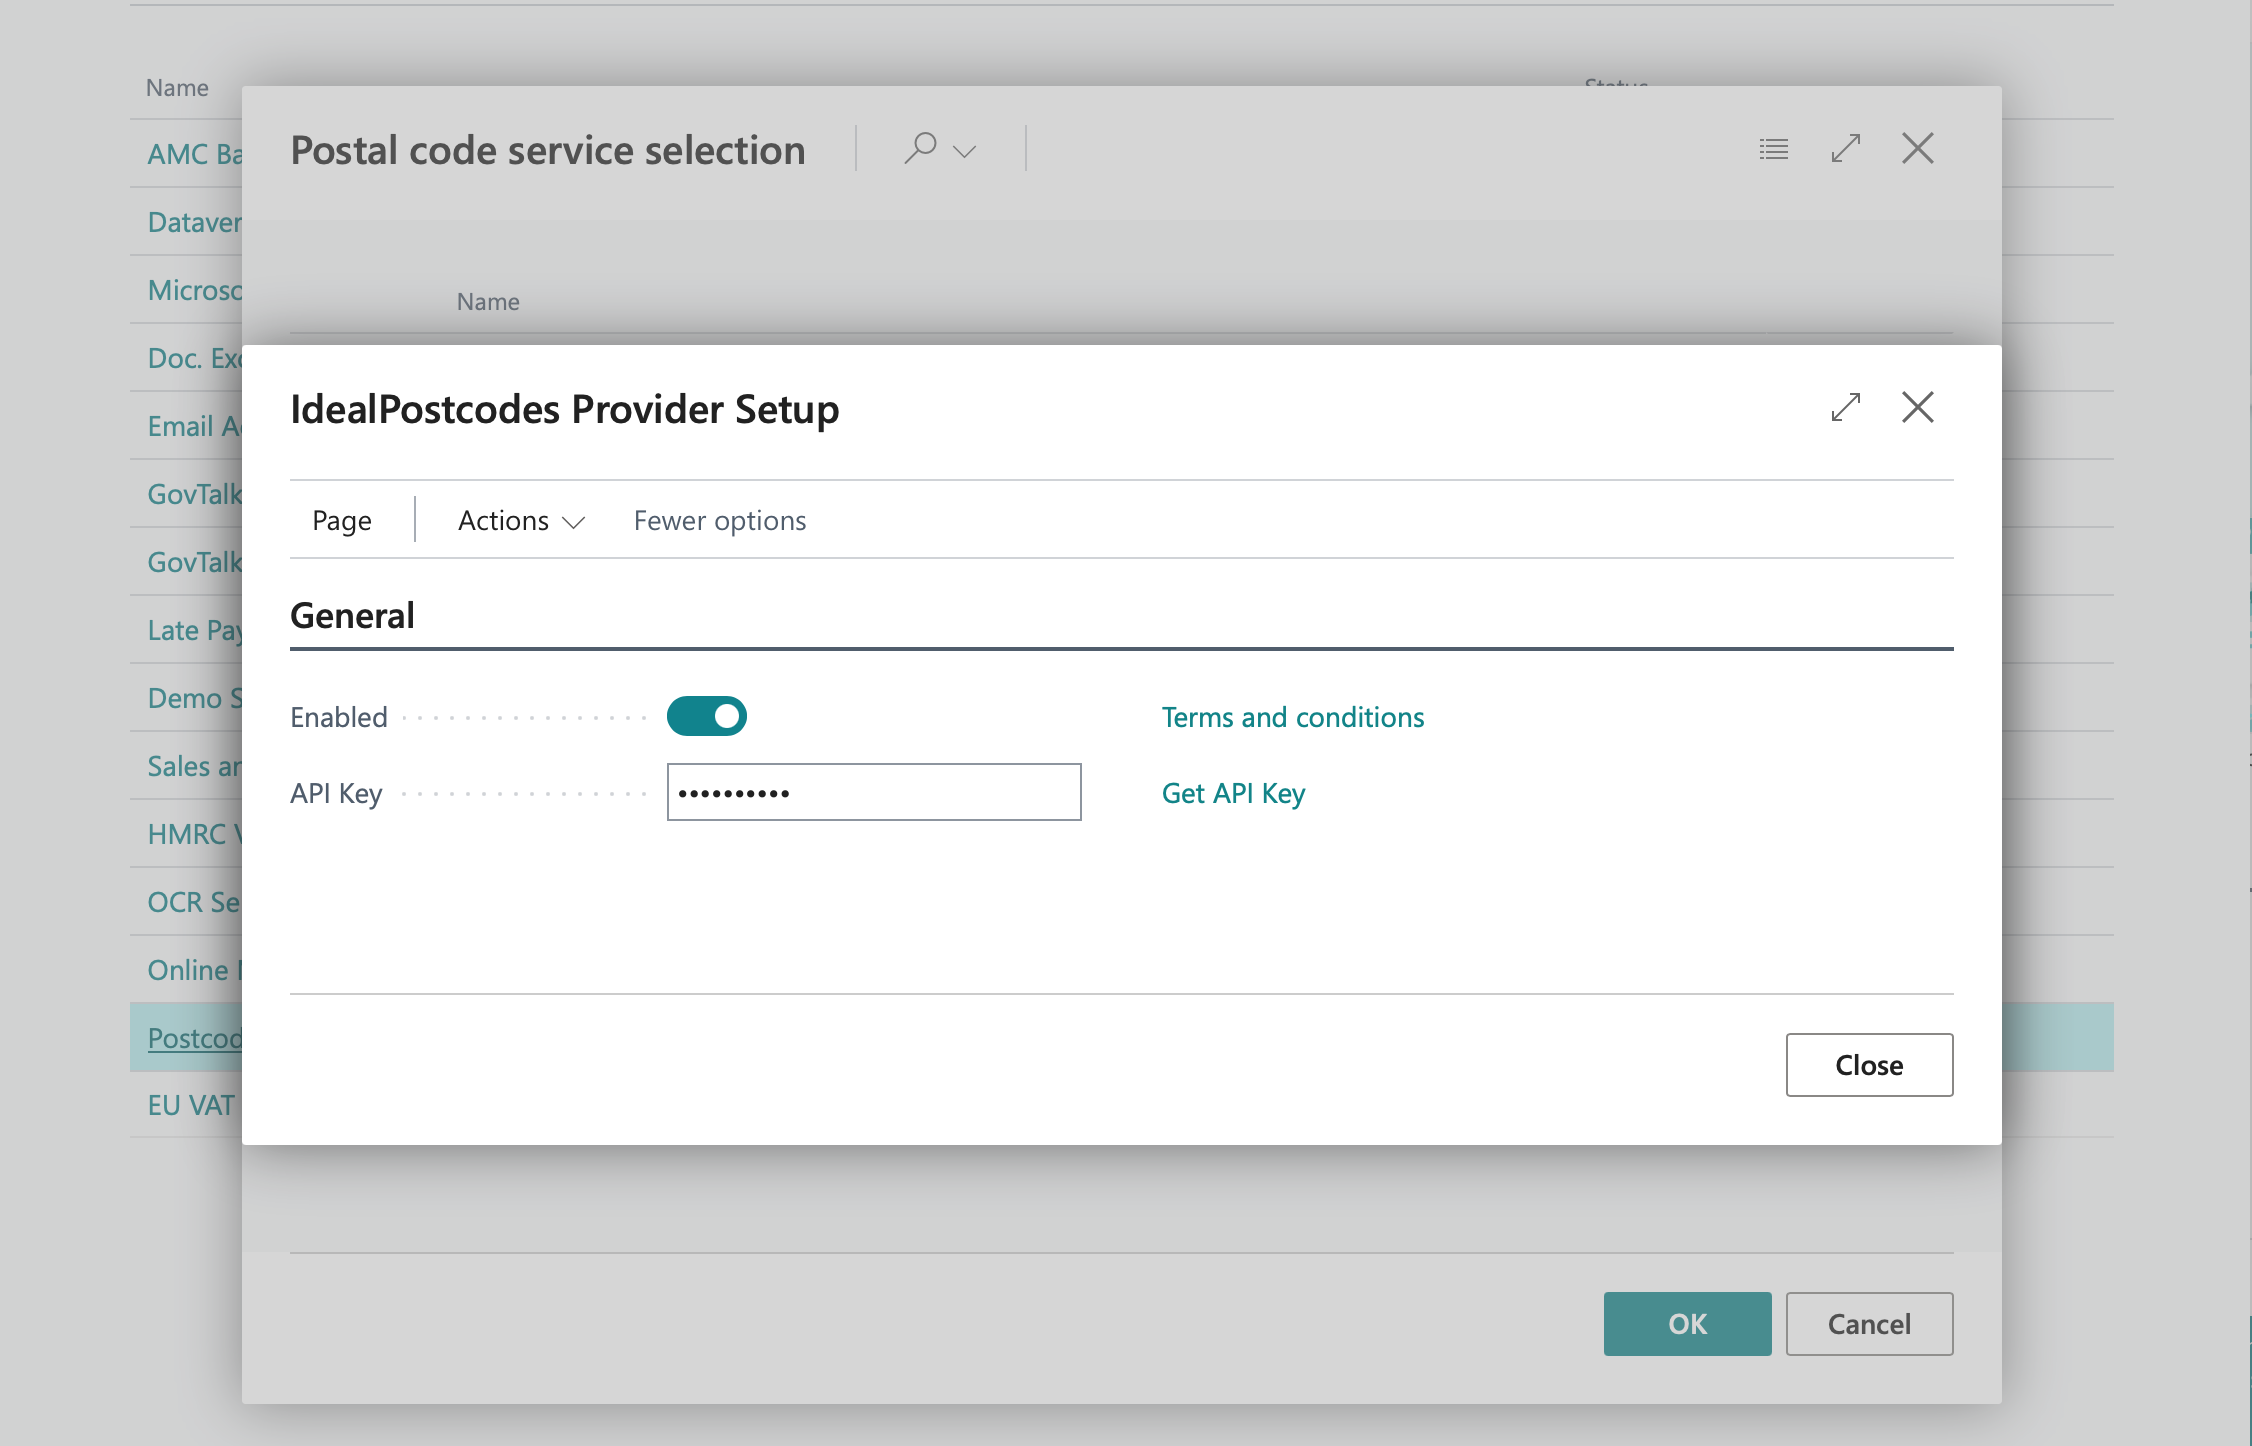Open Sales an... entry in background list
This screenshot has width=2252, height=1446.
tap(194, 766)
